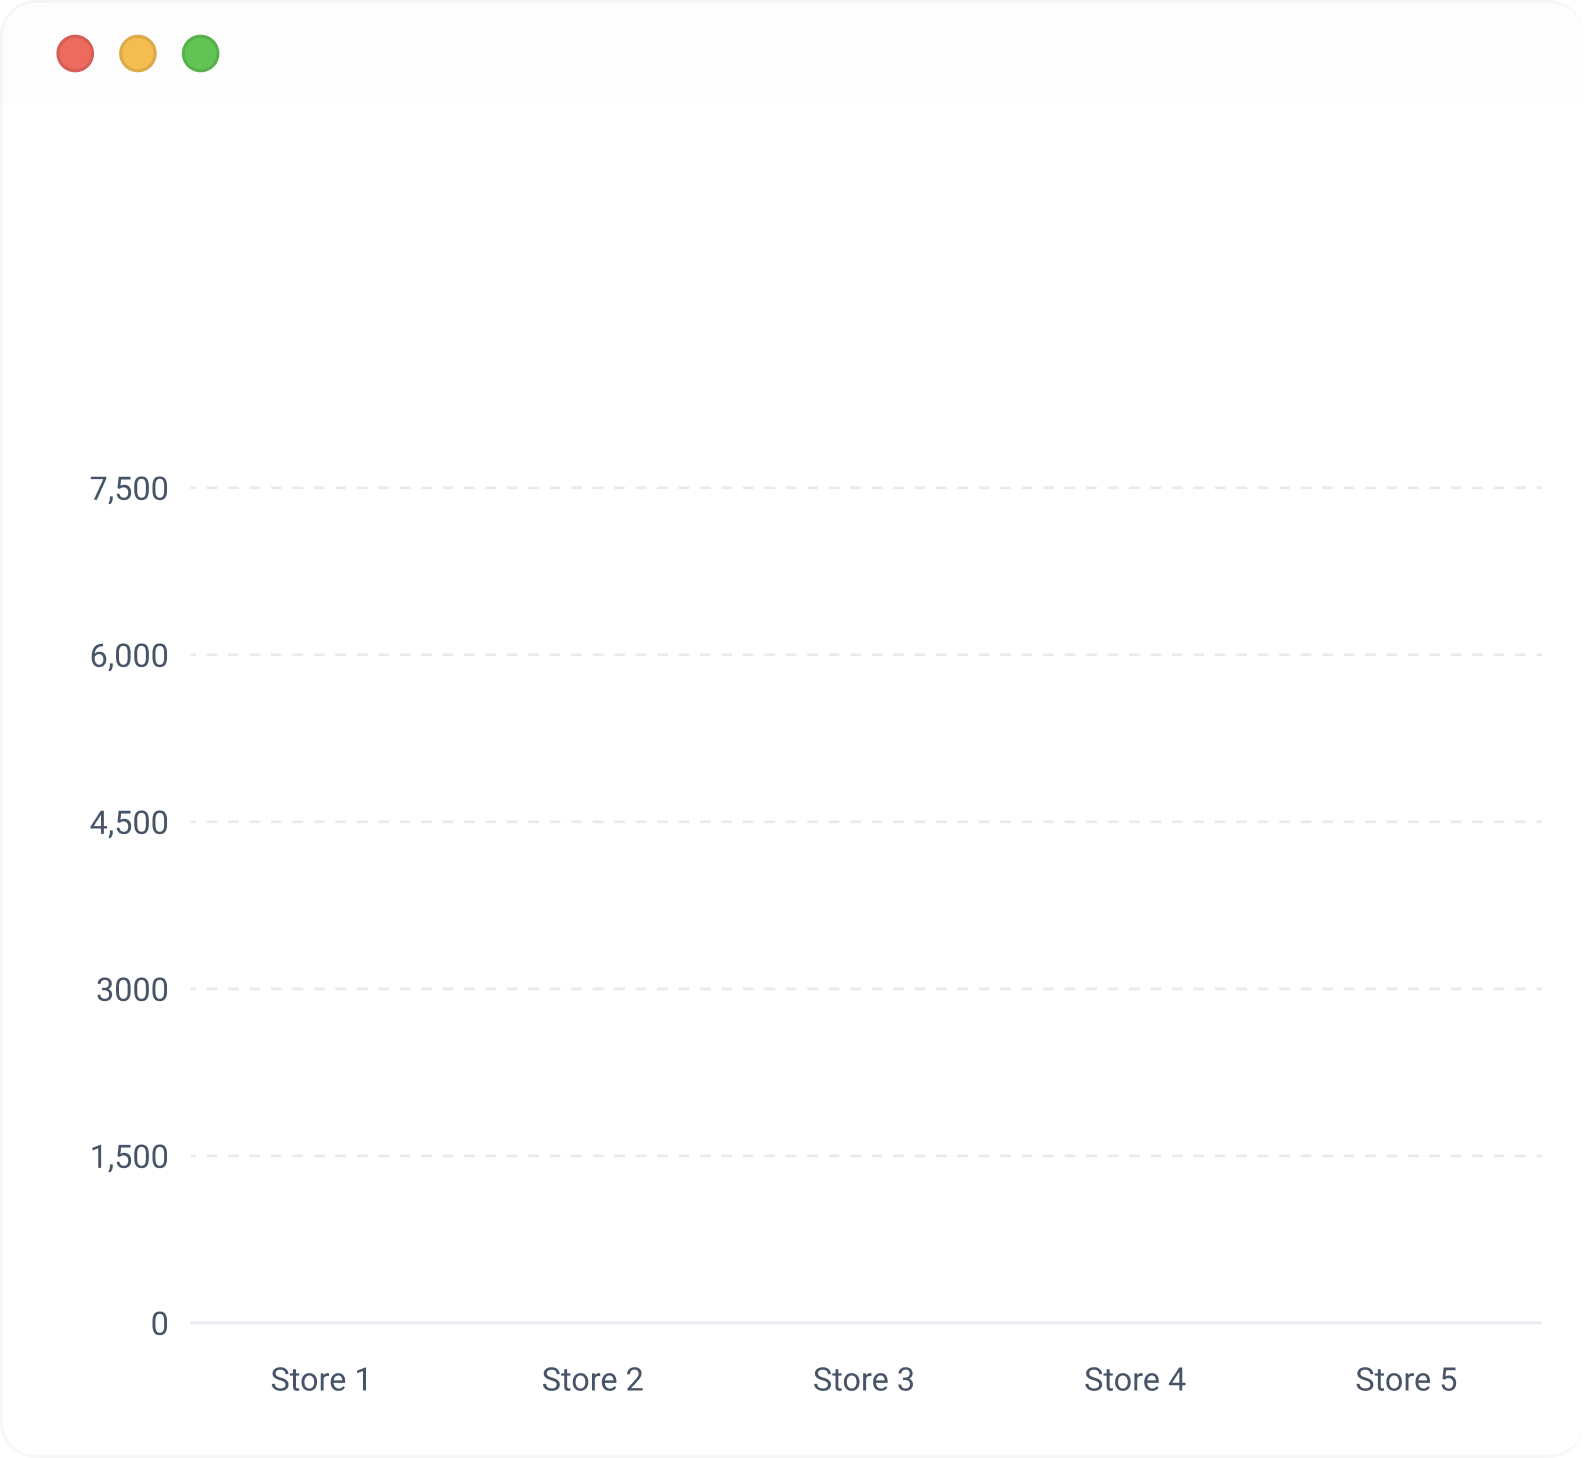Screen dimensions: 1584x1458
Task: Select the Store 2 axis label
Action: [x=592, y=1380]
